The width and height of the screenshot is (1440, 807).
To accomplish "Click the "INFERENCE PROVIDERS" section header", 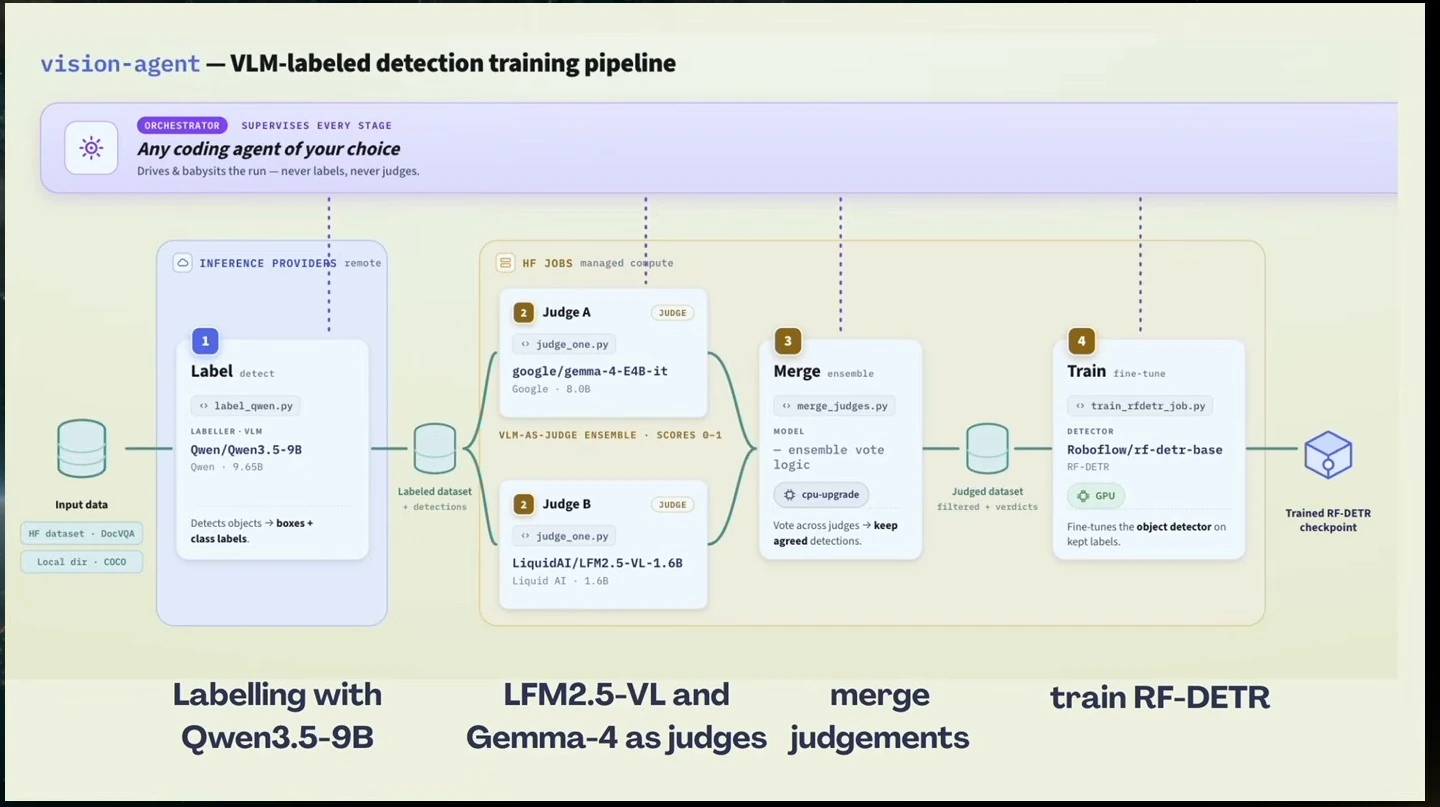I will (x=268, y=263).
